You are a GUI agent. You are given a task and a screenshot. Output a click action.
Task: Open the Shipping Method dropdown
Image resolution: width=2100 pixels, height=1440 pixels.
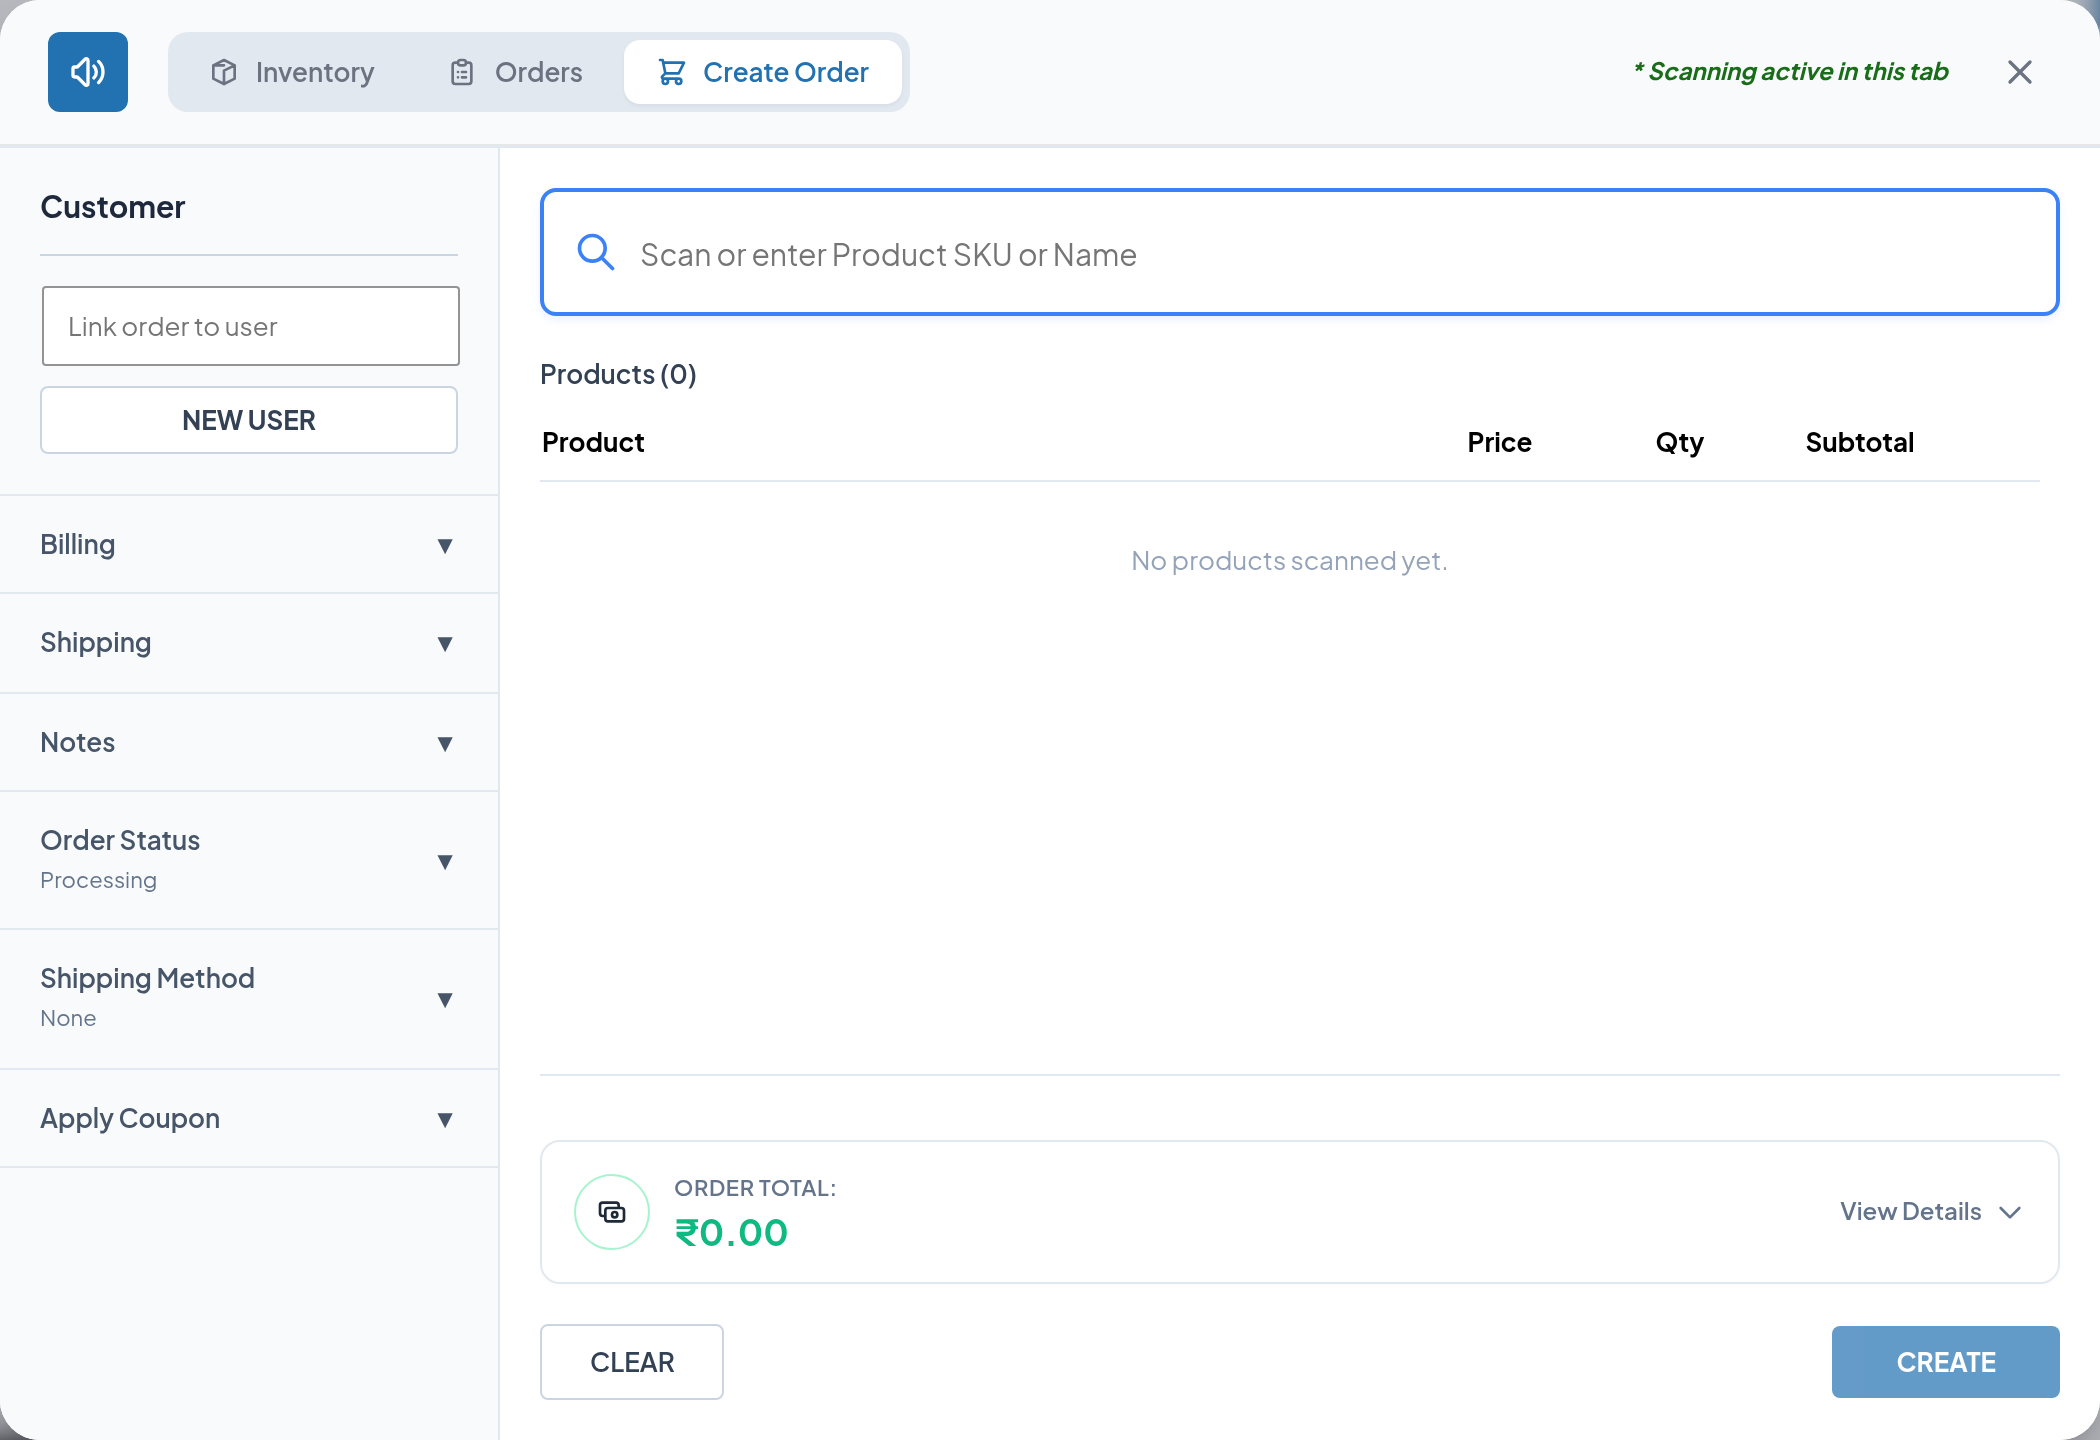pos(249,999)
